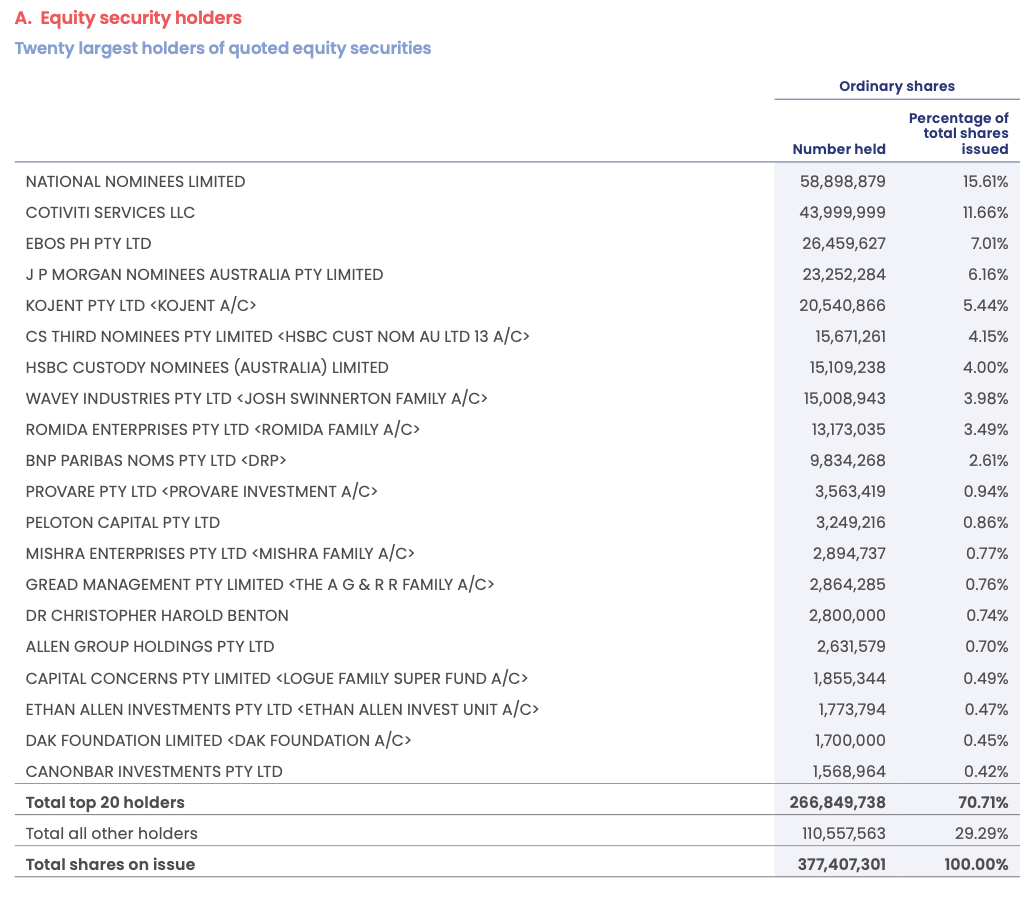Click the value 9,834,268
The image size is (1031, 897).
click(848, 460)
